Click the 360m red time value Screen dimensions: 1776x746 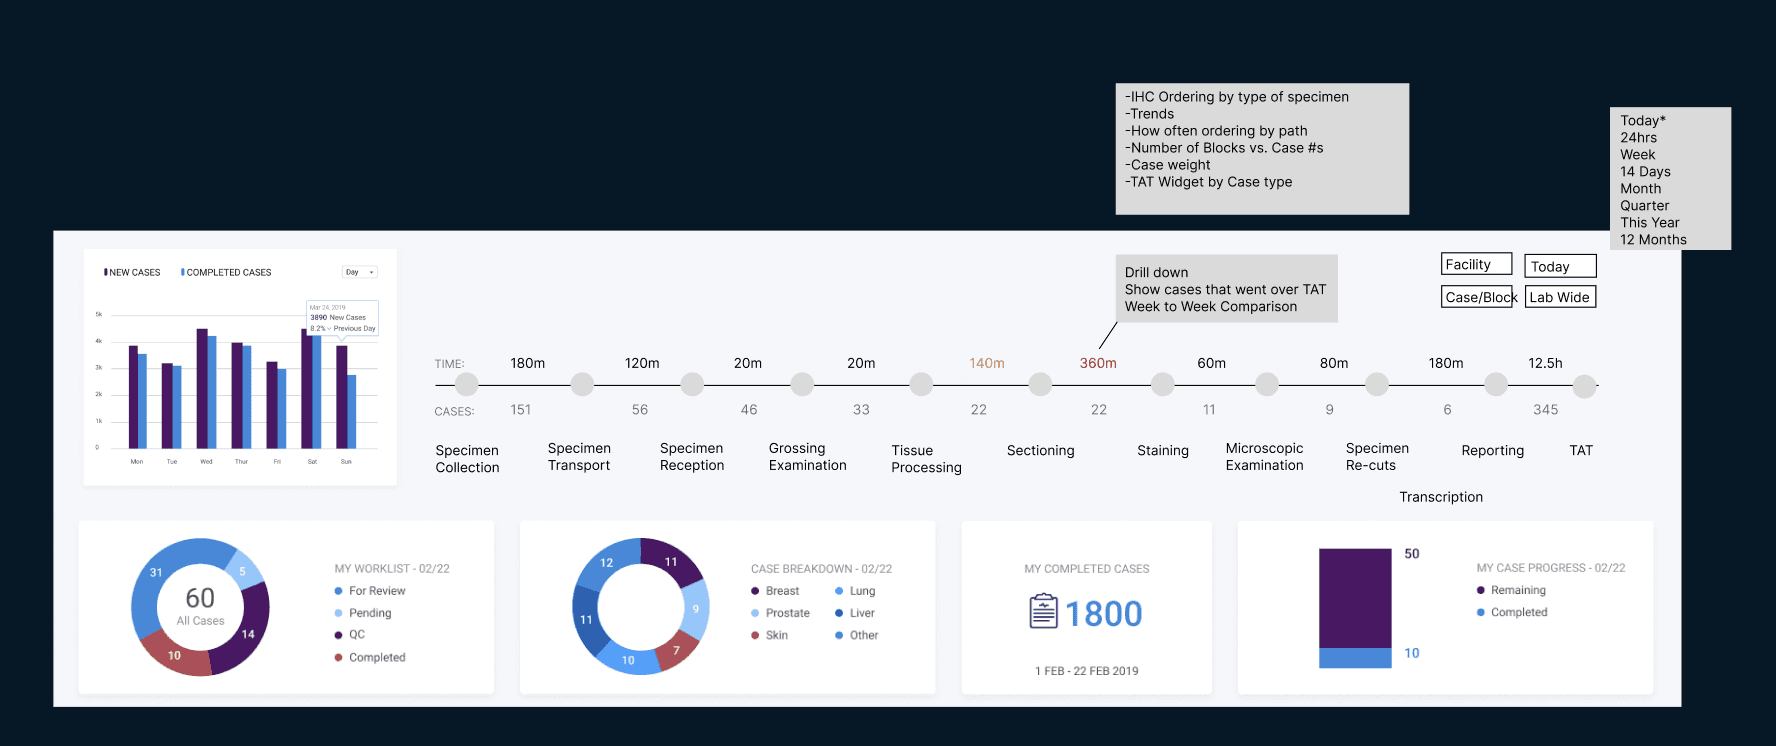[1098, 363]
